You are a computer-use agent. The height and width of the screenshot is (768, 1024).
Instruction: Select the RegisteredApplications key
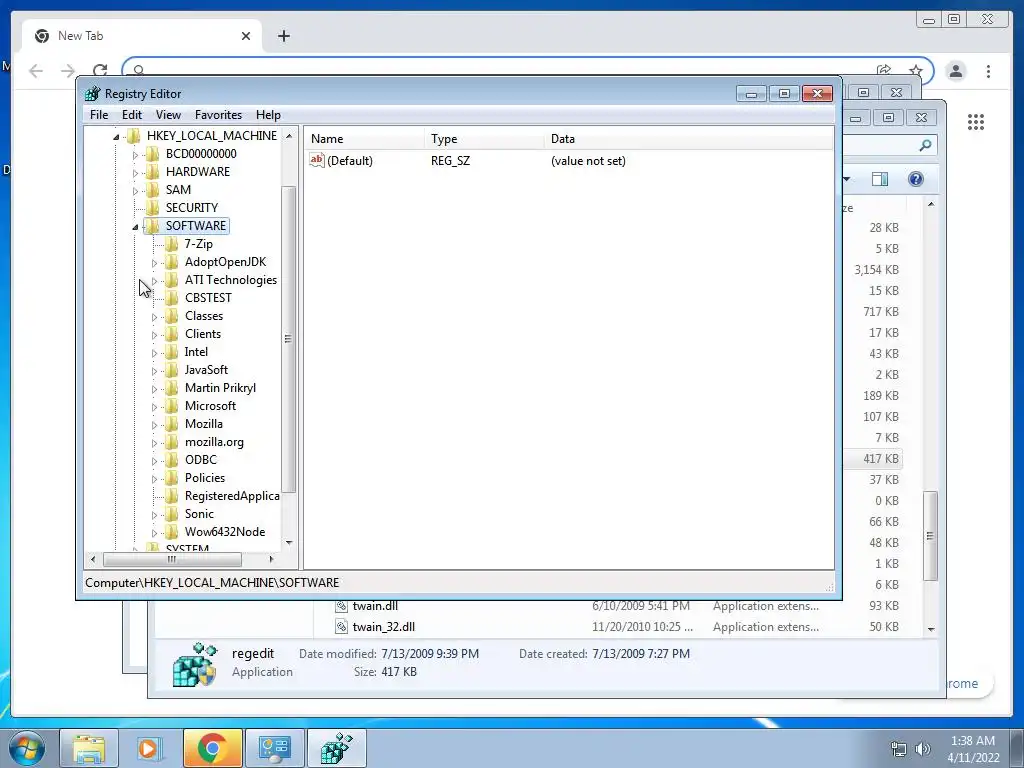click(232, 496)
